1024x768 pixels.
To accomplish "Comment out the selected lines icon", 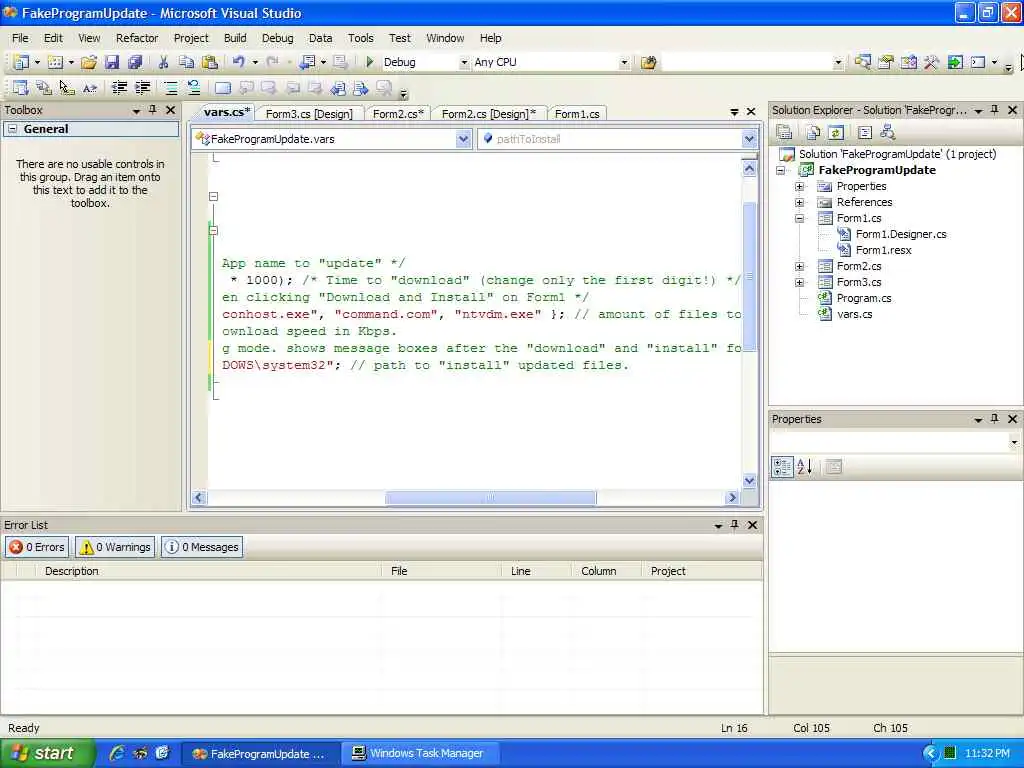I will click(x=170, y=88).
